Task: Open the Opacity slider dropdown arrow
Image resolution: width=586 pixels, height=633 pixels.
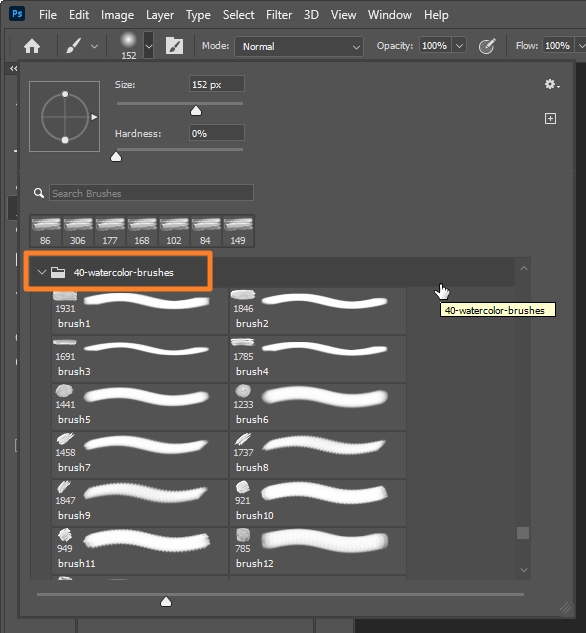Action: [x=459, y=46]
